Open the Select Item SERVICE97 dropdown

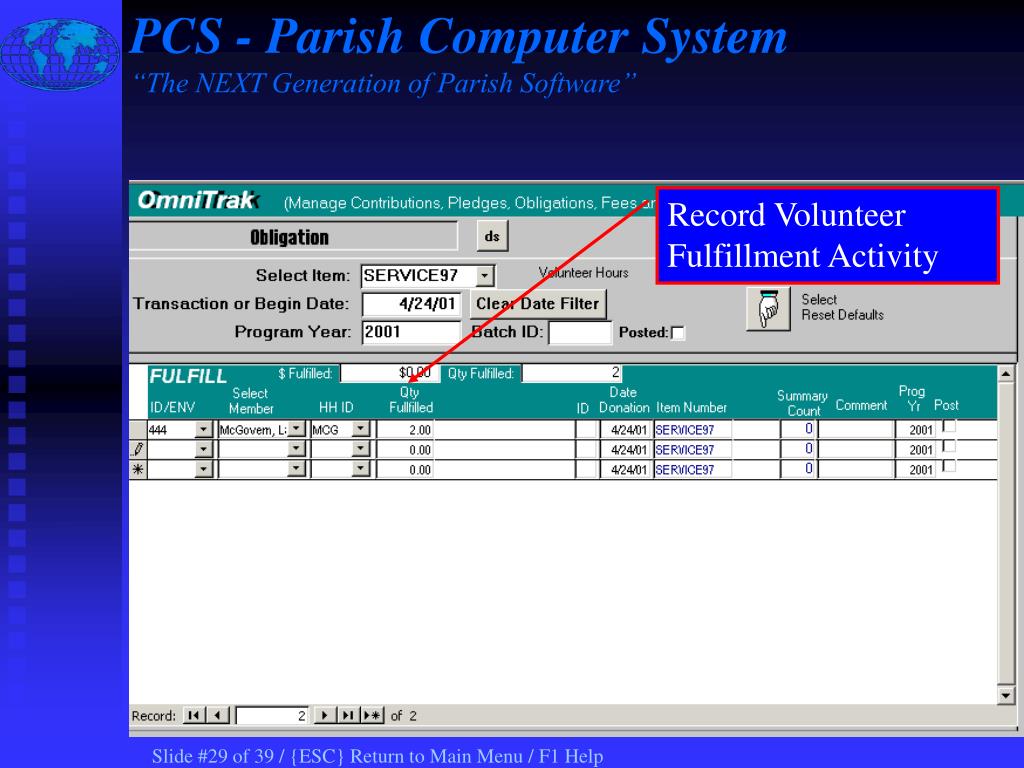pyautogui.click(x=484, y=276)
